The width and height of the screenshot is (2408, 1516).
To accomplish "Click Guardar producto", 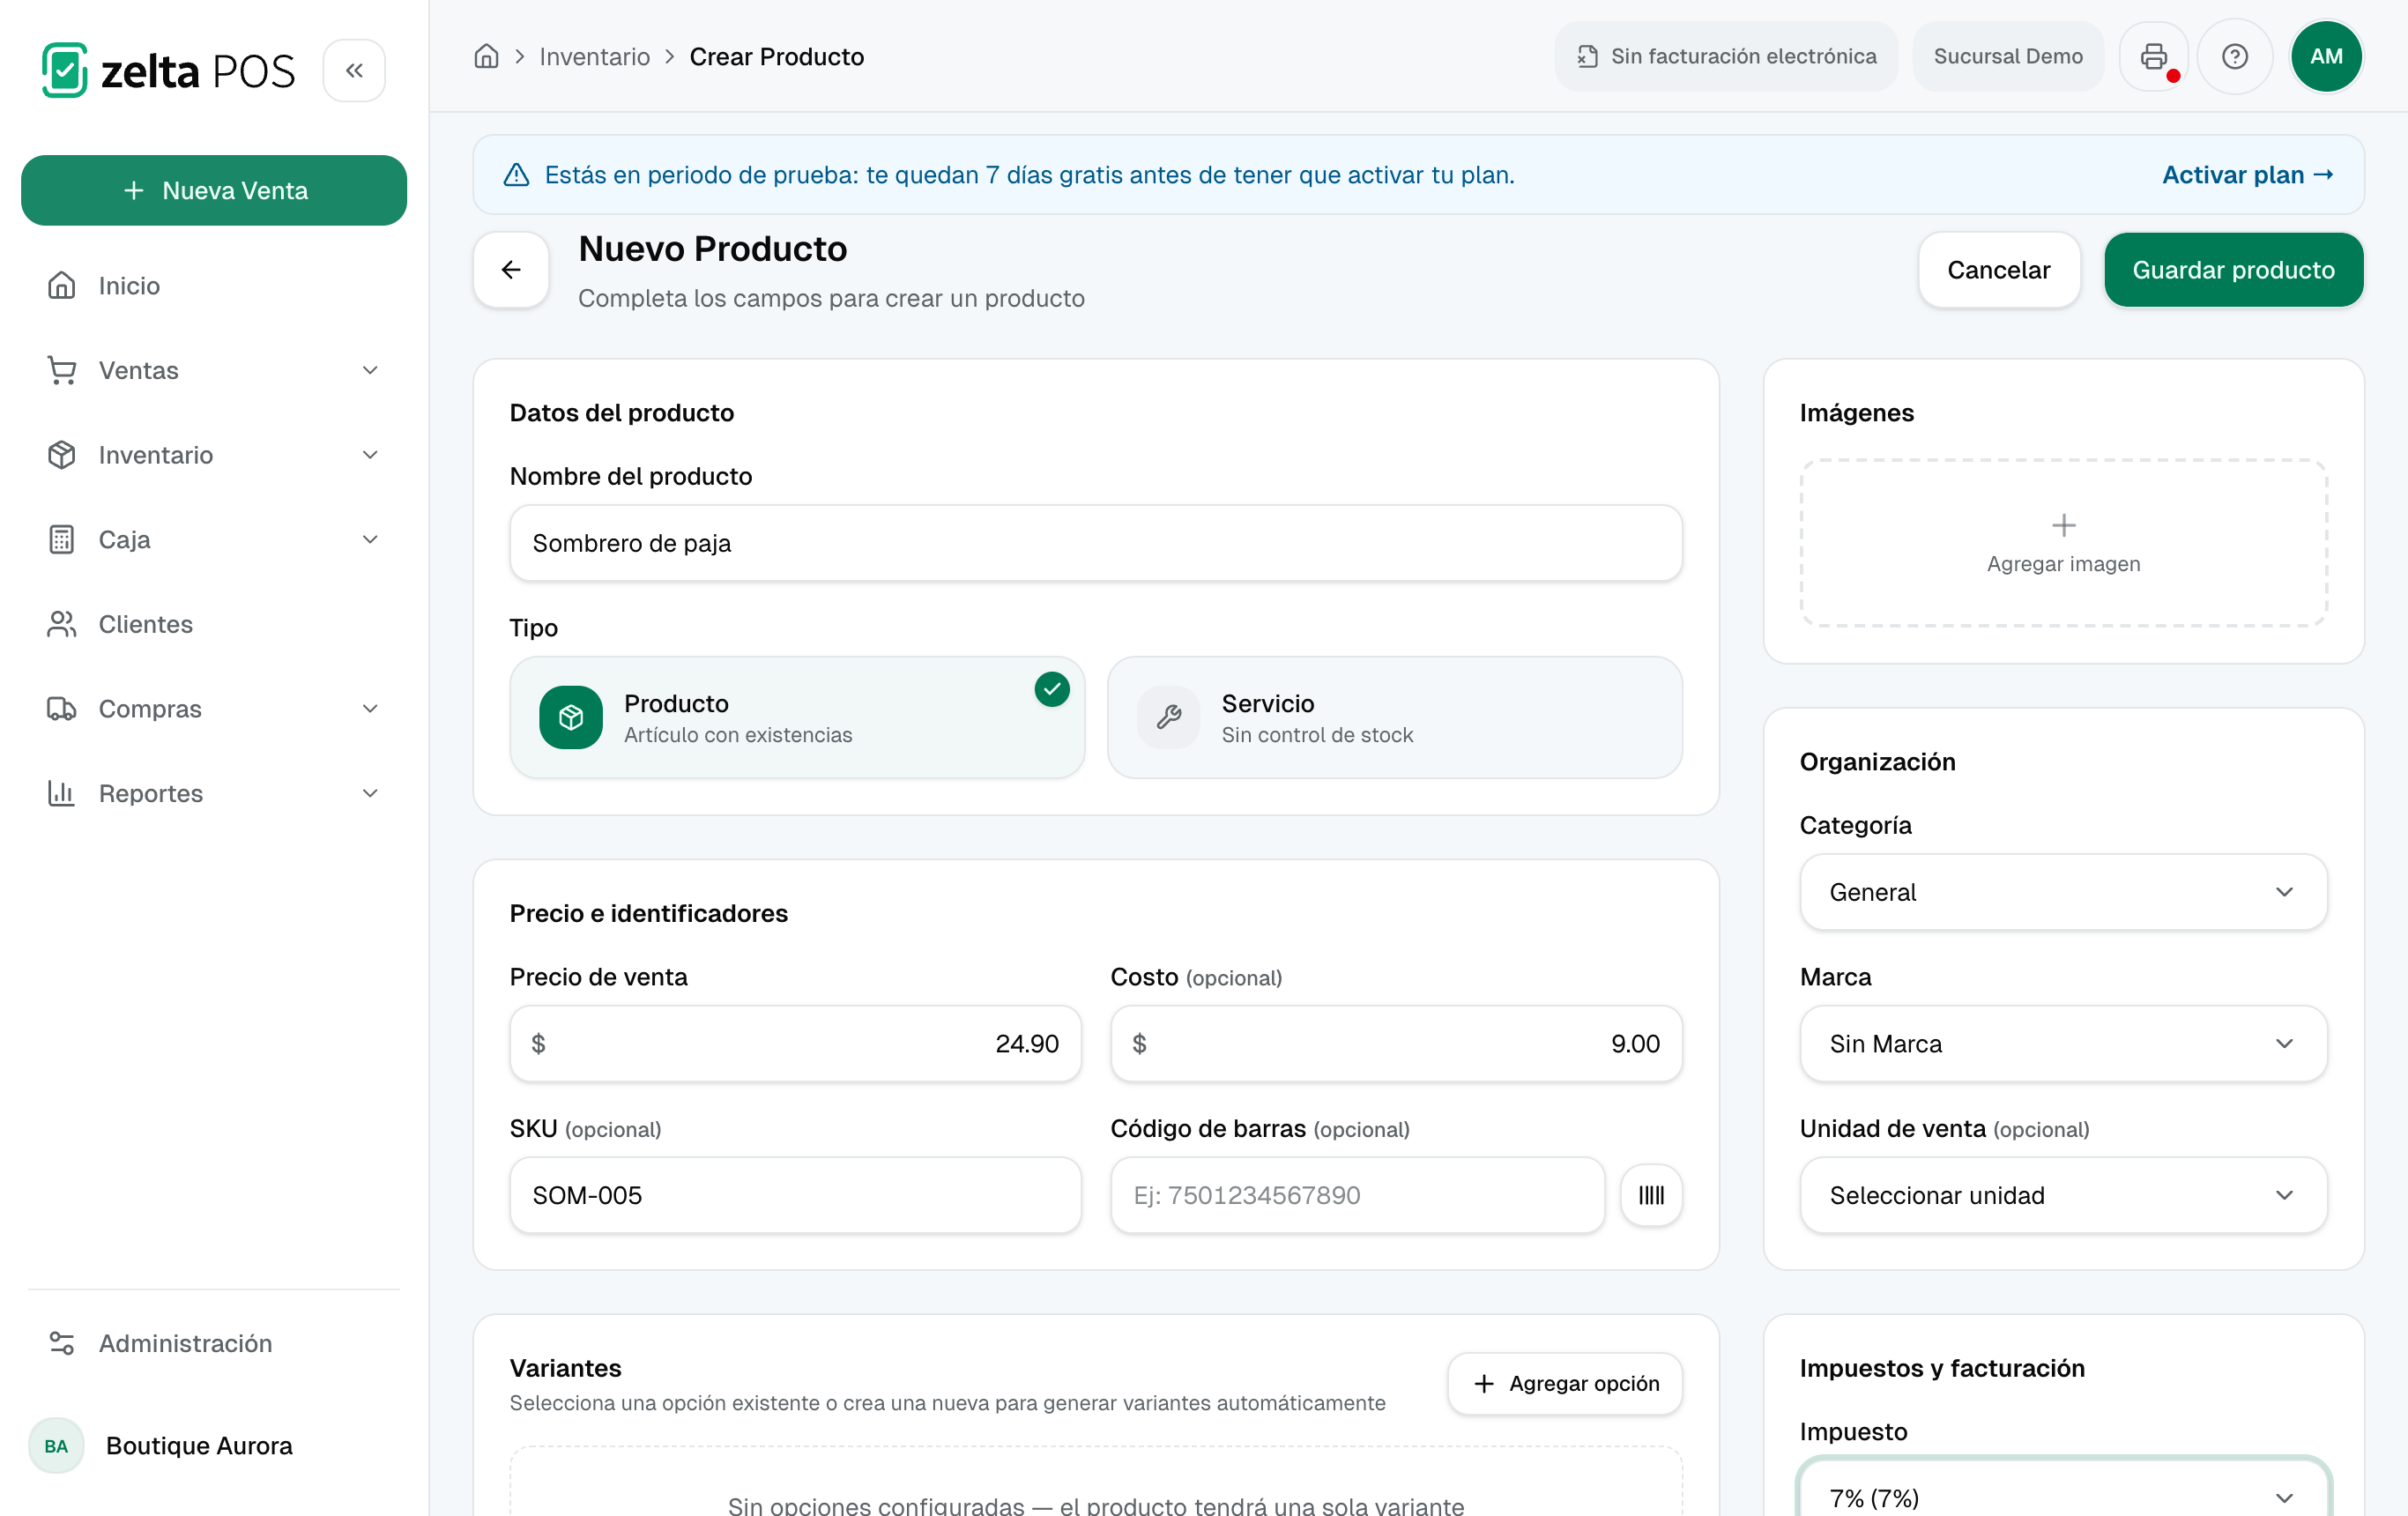I will click(x=2233, y=270).
